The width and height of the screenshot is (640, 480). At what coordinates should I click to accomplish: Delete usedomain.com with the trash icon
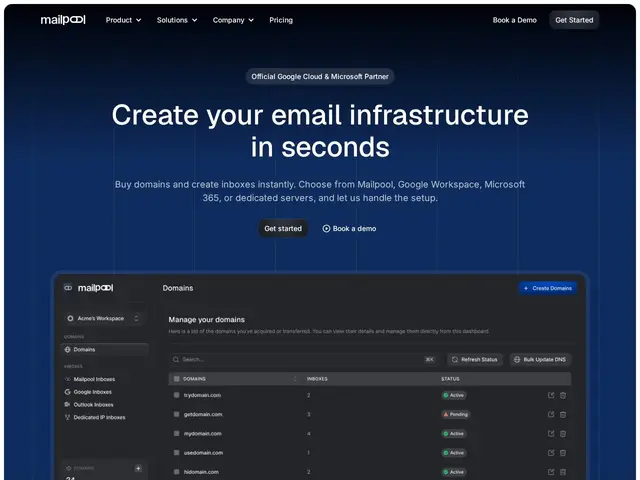[x=563, y=453]
